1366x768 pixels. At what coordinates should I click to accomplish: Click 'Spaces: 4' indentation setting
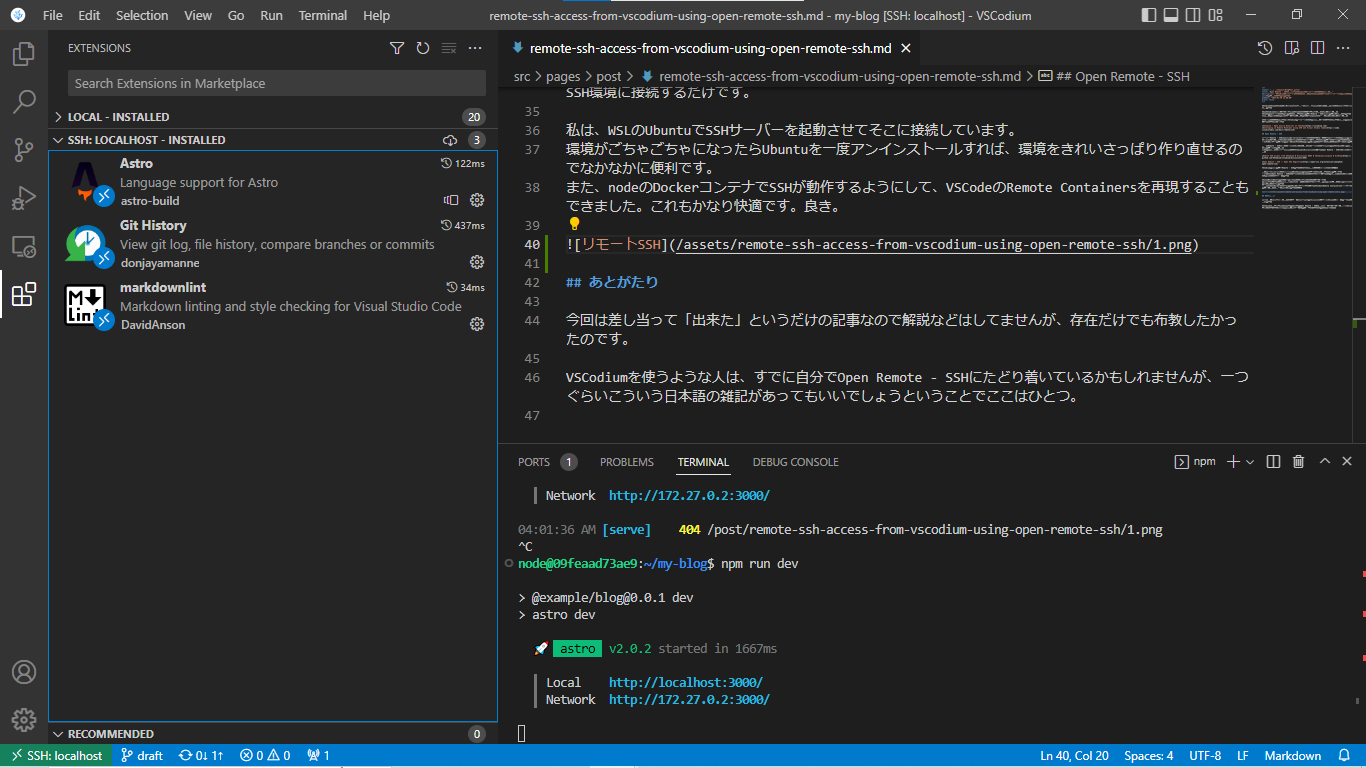pyautogui.click(x=1149, y=756)
